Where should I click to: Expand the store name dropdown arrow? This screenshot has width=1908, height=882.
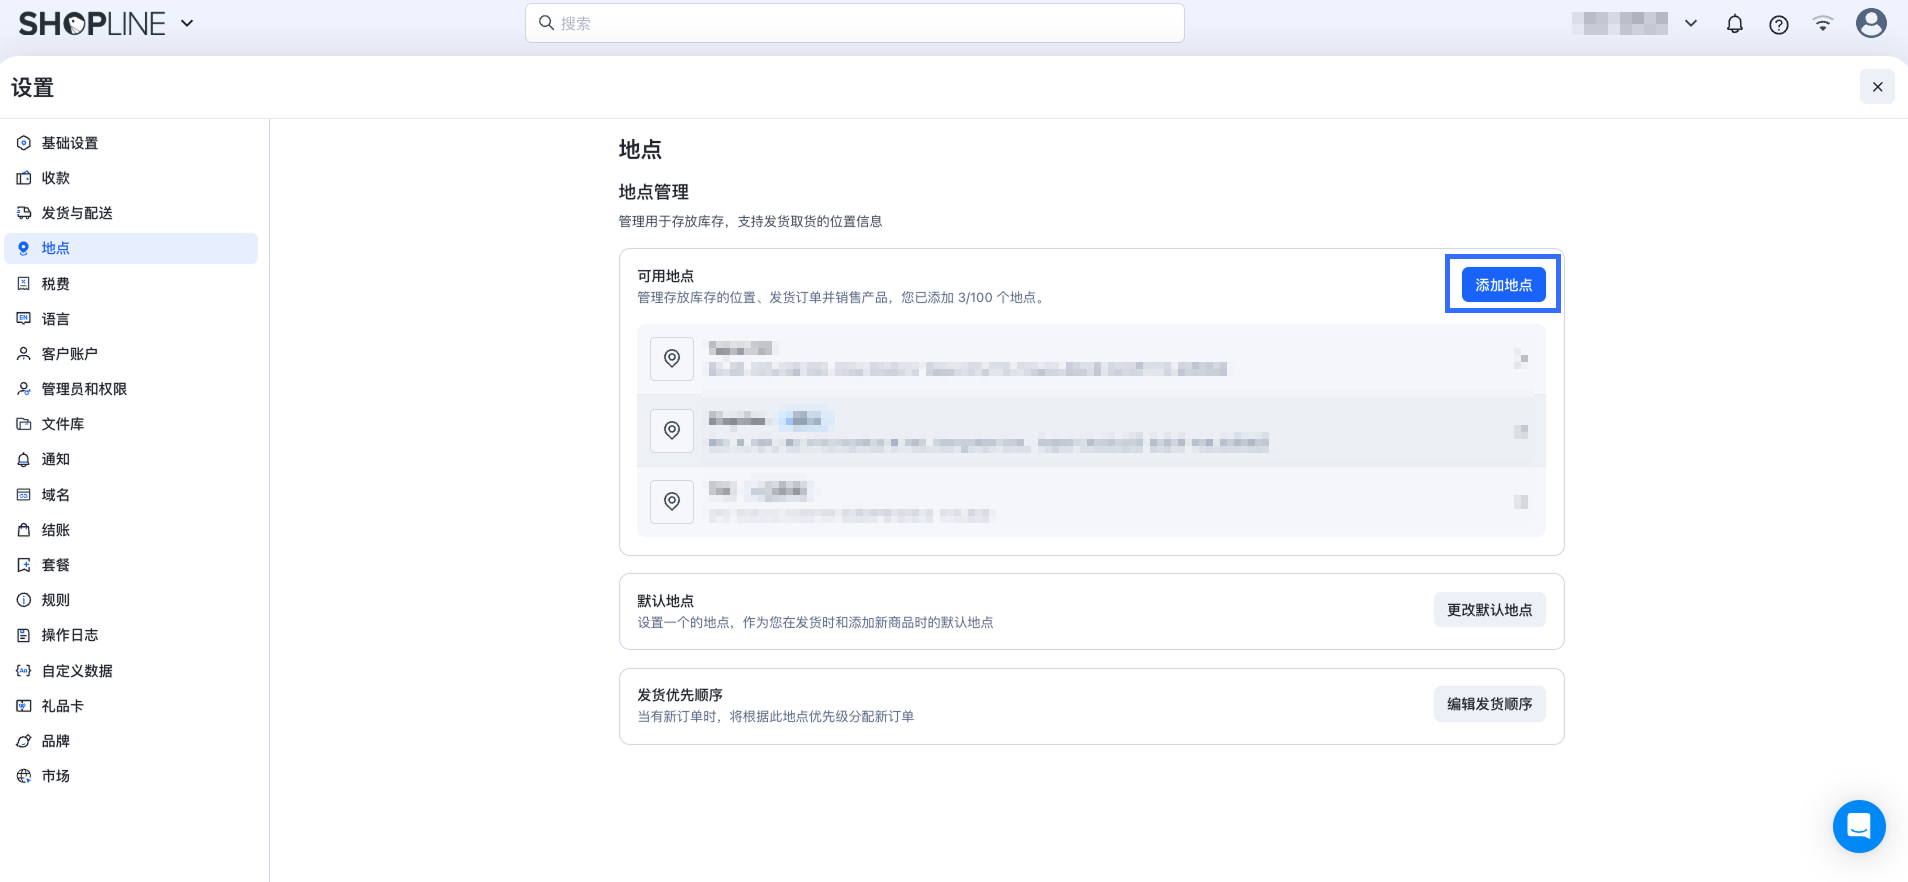coord(1691,23)
